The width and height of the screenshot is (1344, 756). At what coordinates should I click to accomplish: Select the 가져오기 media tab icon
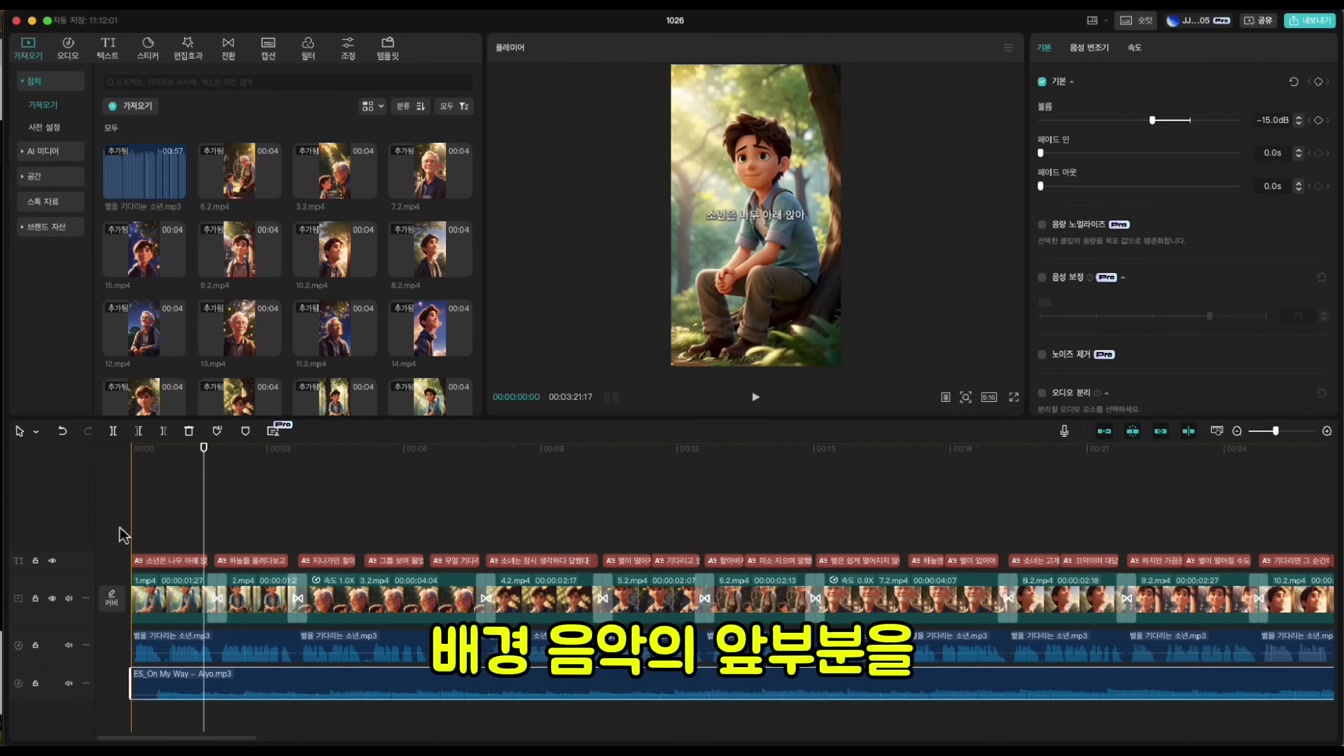[28, 48]
